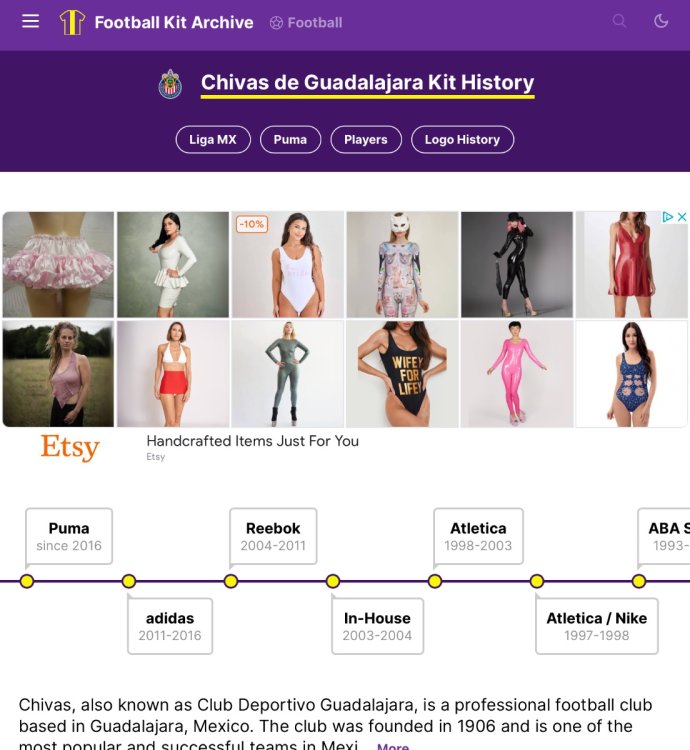Open the Players pill button
Viewport: 690px width, 750px height.
pos(366,140)
